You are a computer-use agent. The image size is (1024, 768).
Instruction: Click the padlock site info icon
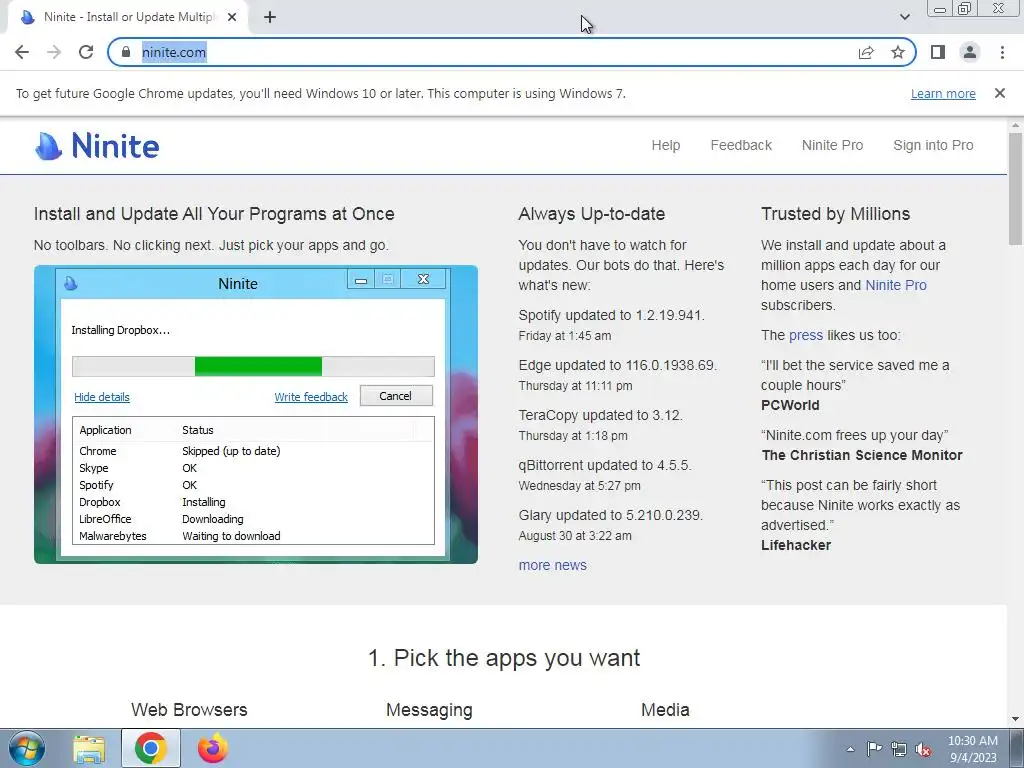tap(126, 52)
